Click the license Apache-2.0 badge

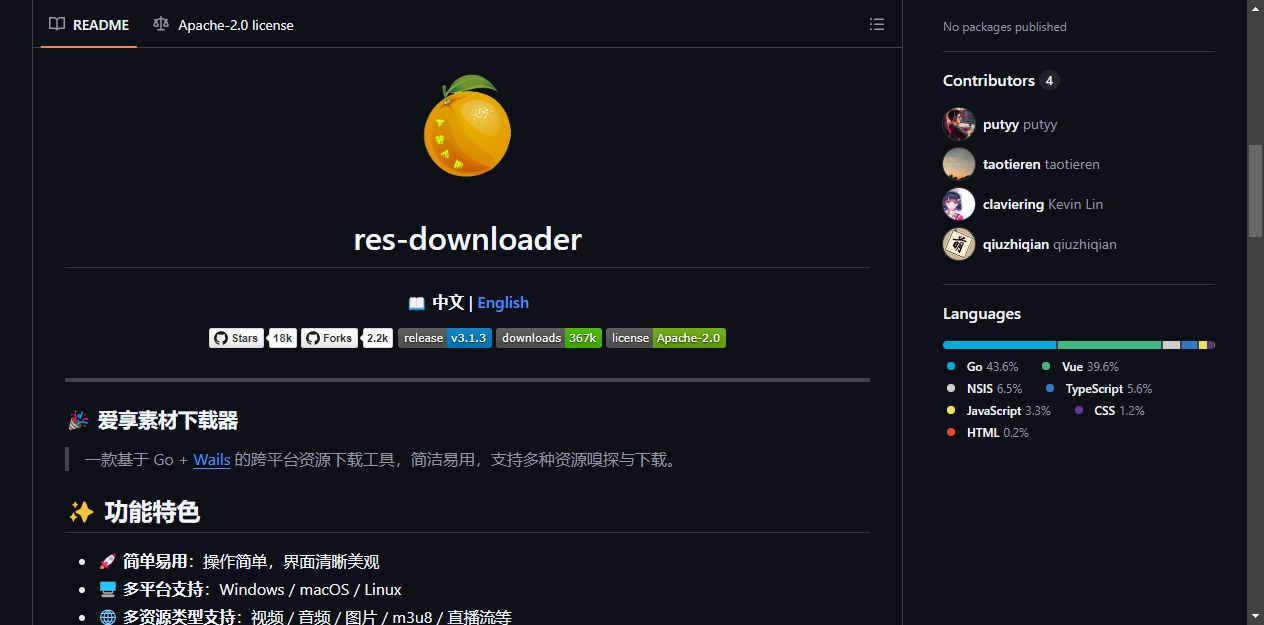point(666,338)
